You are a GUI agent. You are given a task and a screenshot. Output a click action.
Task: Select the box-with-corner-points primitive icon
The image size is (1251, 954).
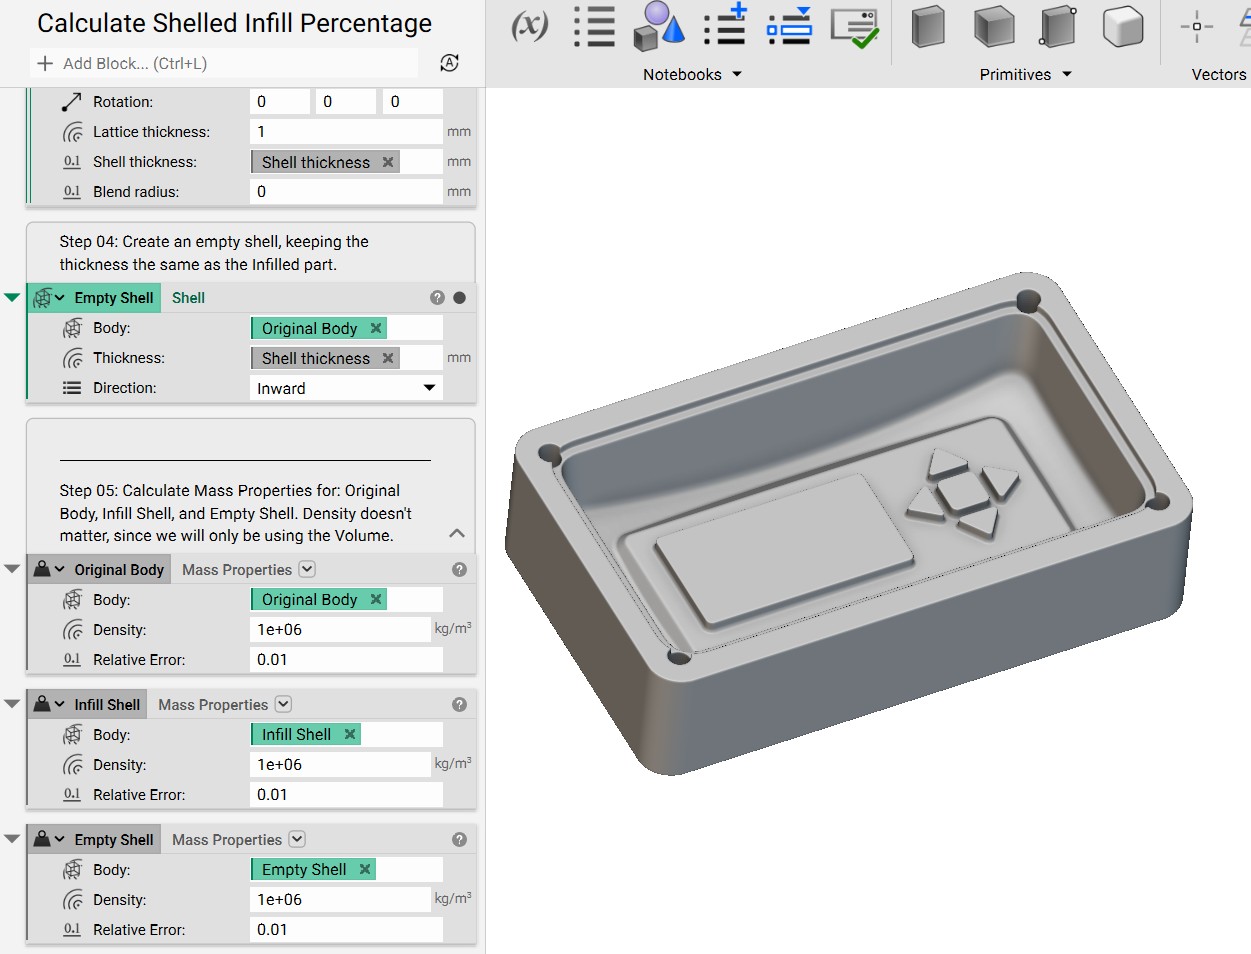1058,27
